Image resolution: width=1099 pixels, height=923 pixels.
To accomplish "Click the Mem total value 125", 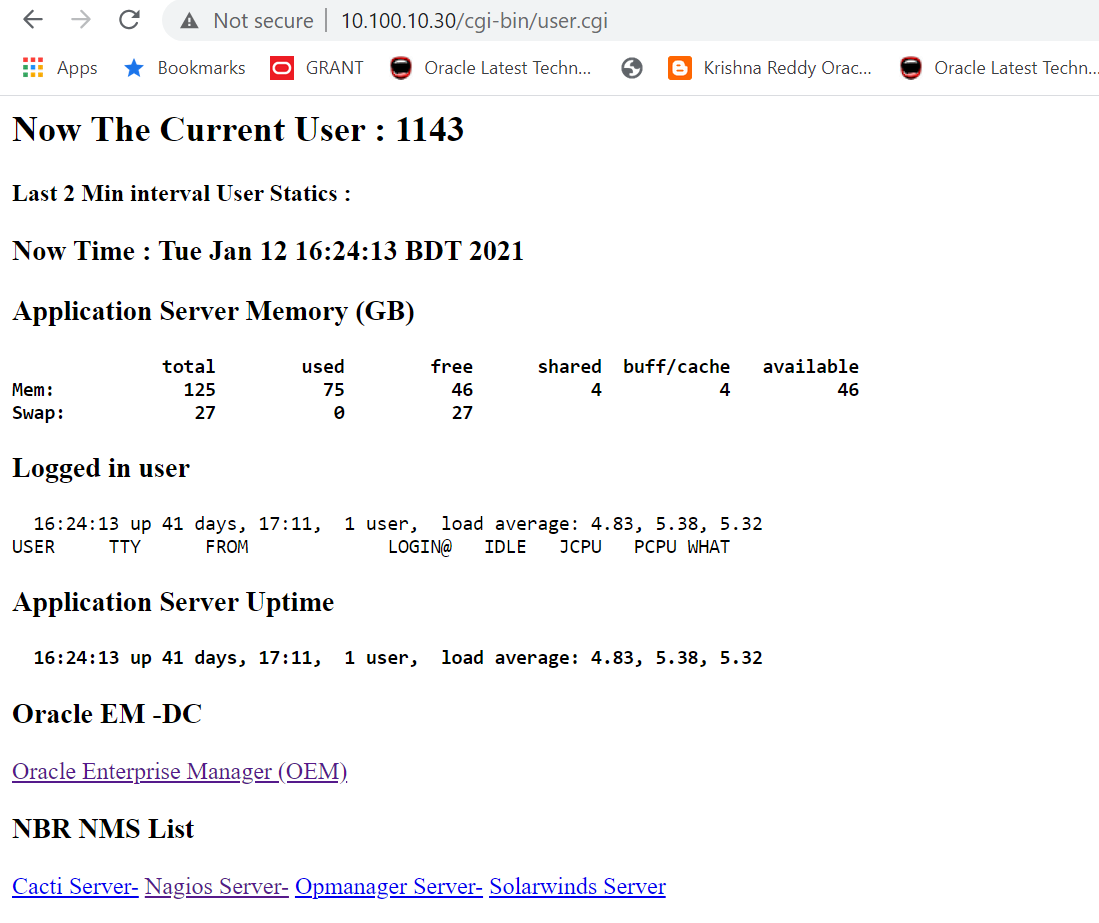I will [200, 390].
